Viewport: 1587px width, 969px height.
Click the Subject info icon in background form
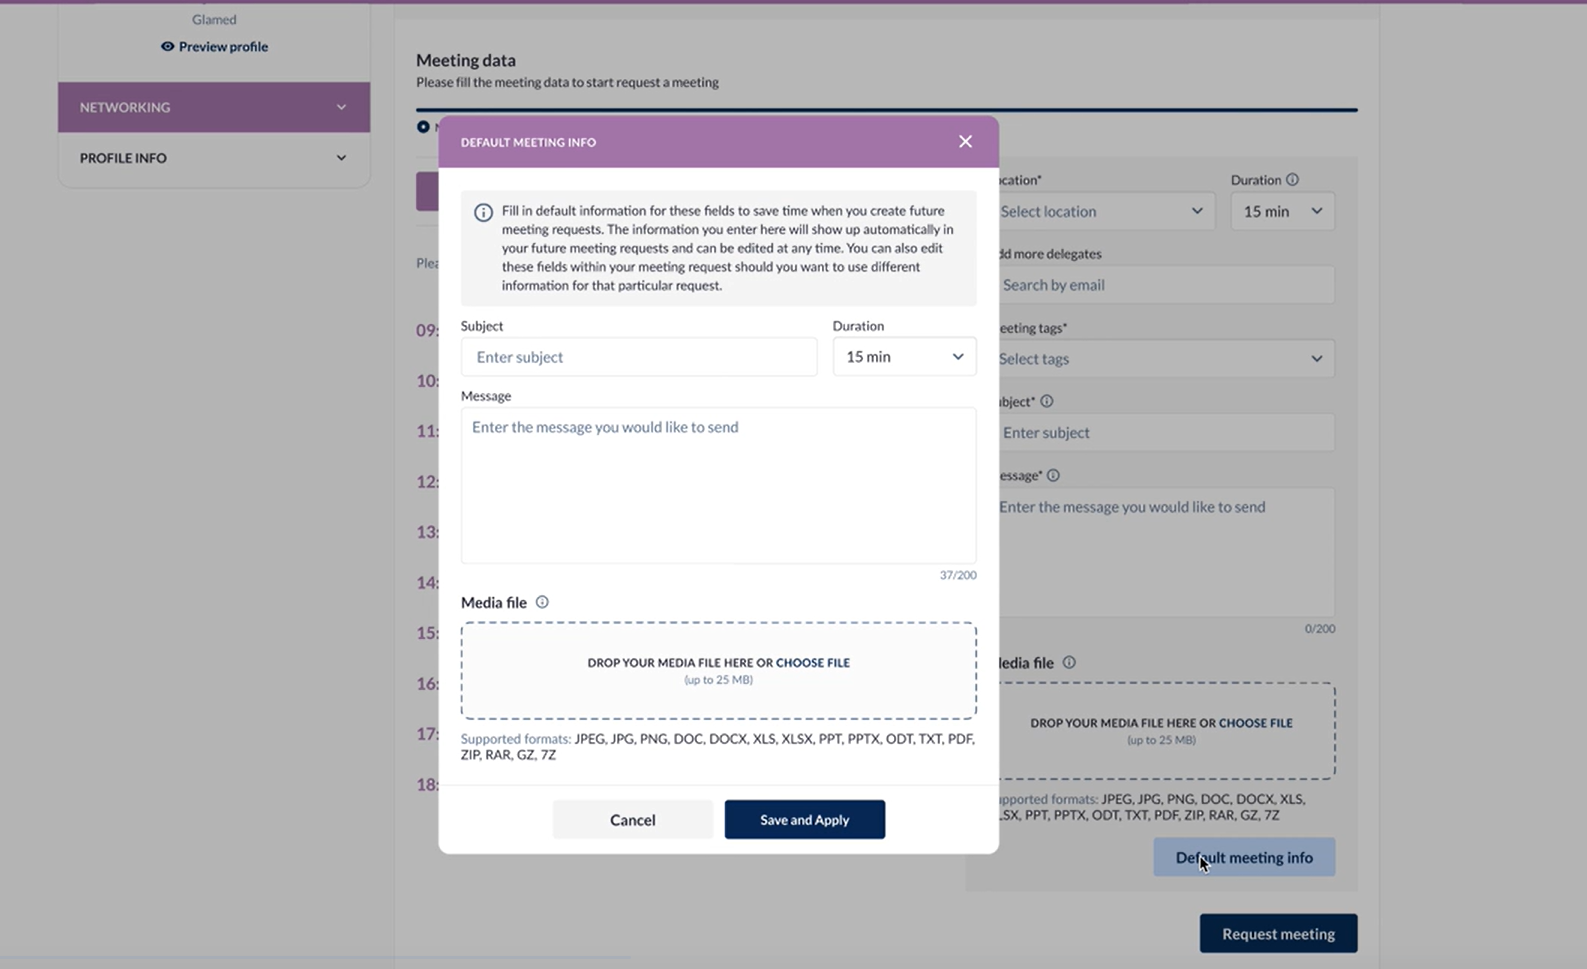click(1047, 401)
